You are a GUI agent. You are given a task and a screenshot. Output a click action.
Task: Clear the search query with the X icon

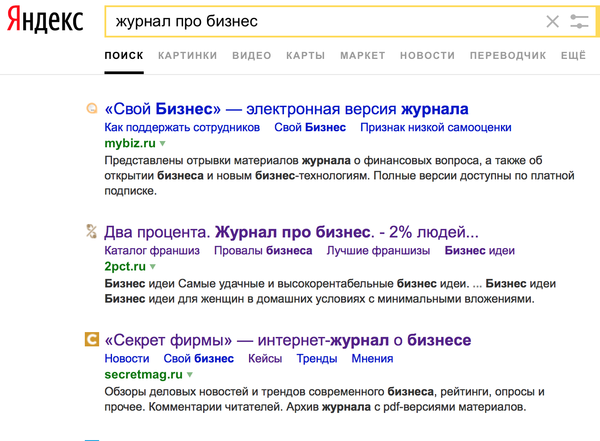pyautogui.click(x=553, y=21)
